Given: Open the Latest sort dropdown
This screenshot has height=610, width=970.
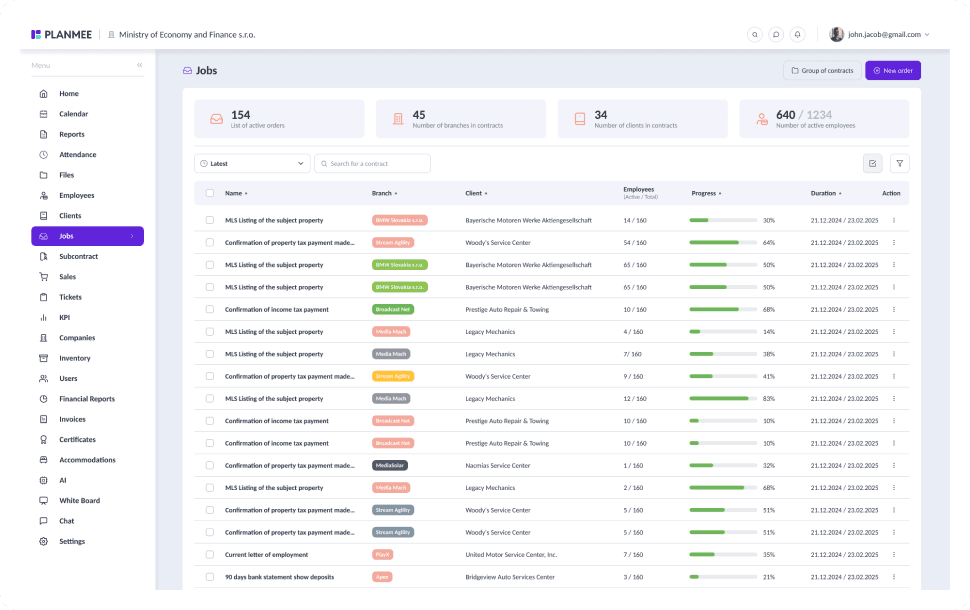Looking at the screenshot, I should [252, 163].
